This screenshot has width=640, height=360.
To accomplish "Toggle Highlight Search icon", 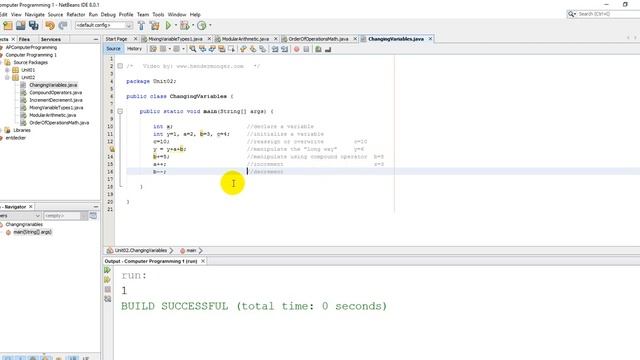I will click(222, 49).
